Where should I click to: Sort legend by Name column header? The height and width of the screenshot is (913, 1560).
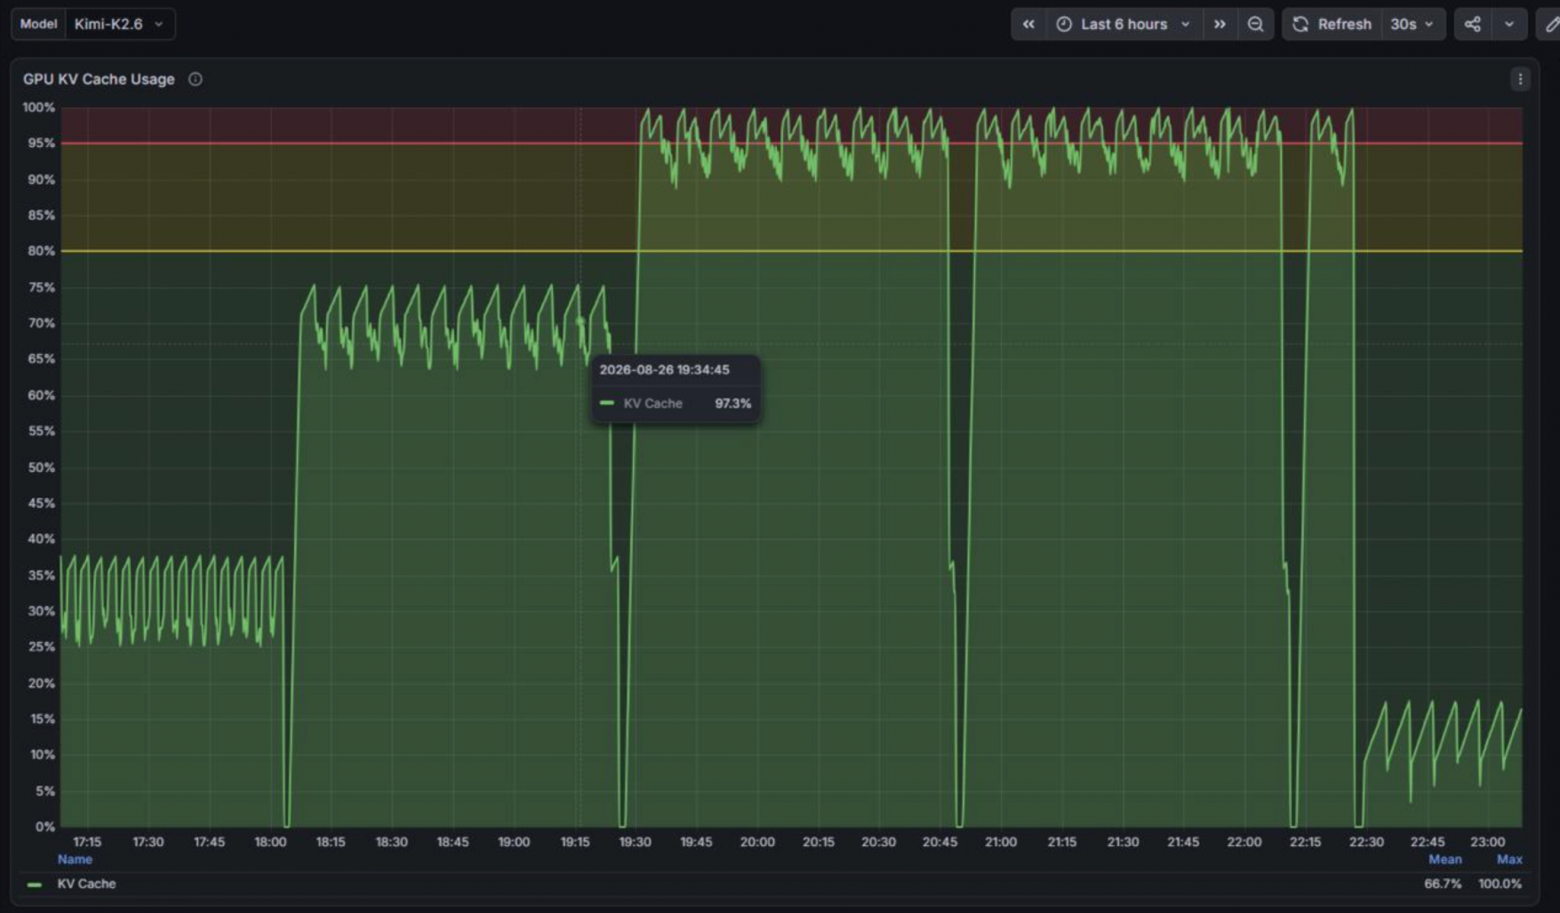tap(75, 859)
